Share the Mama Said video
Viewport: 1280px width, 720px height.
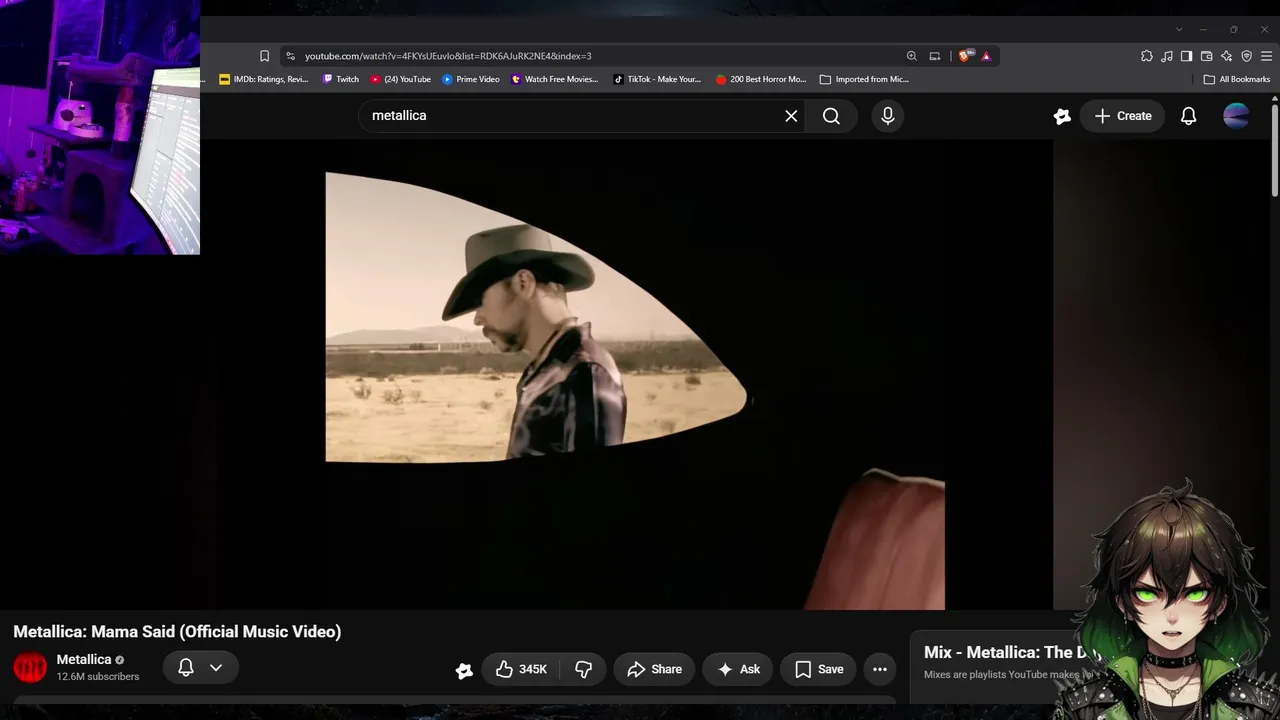(x=654, y=669)
